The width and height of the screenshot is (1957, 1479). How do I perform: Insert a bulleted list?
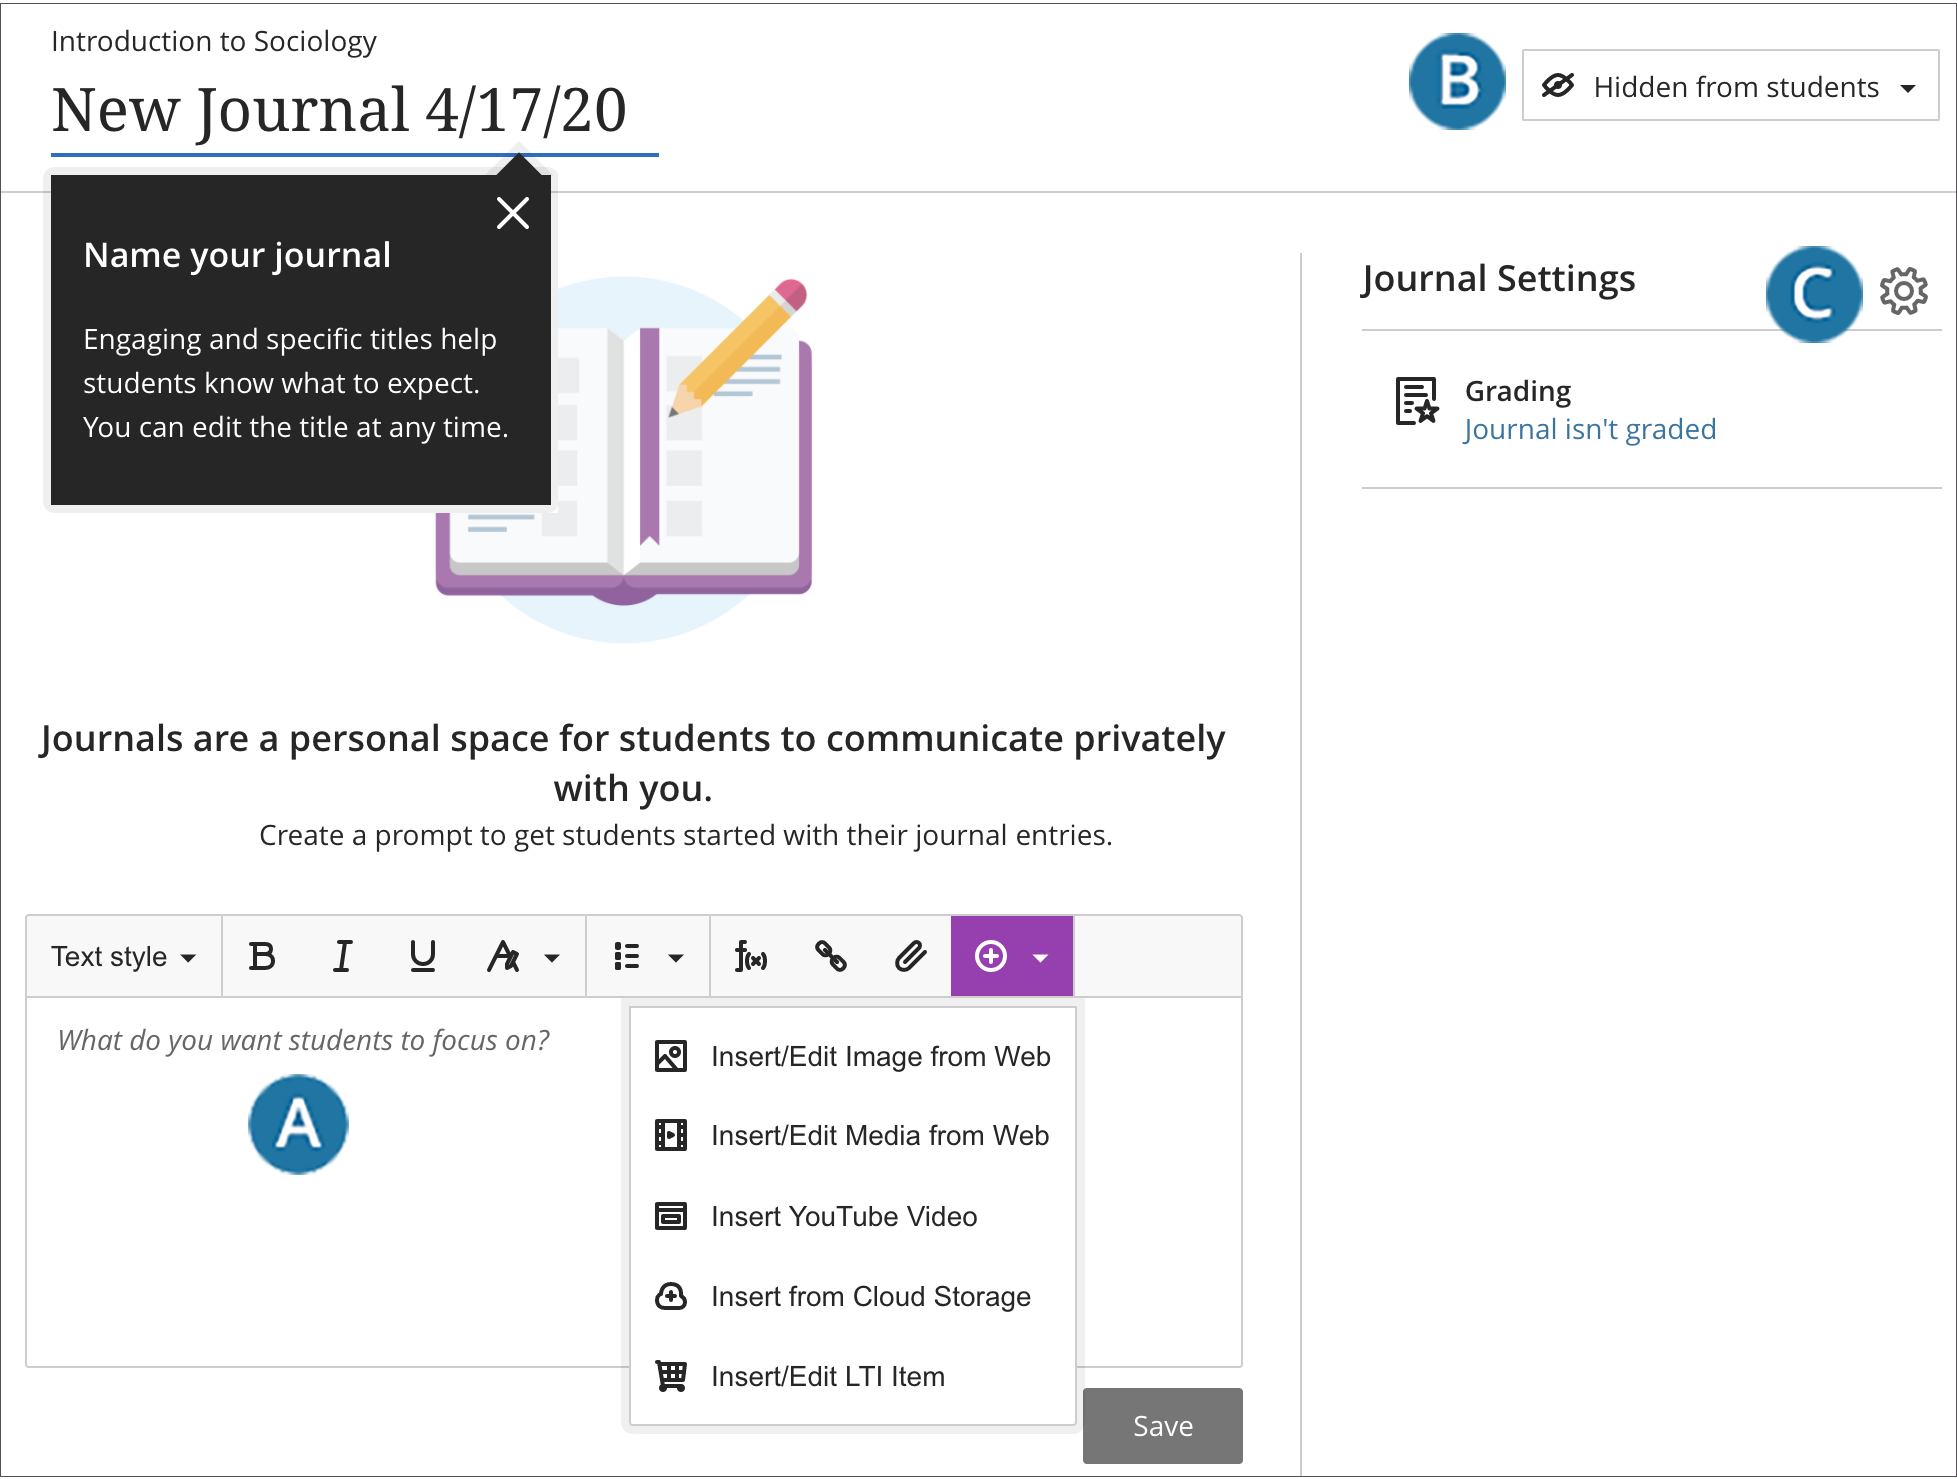click(627, 957)
